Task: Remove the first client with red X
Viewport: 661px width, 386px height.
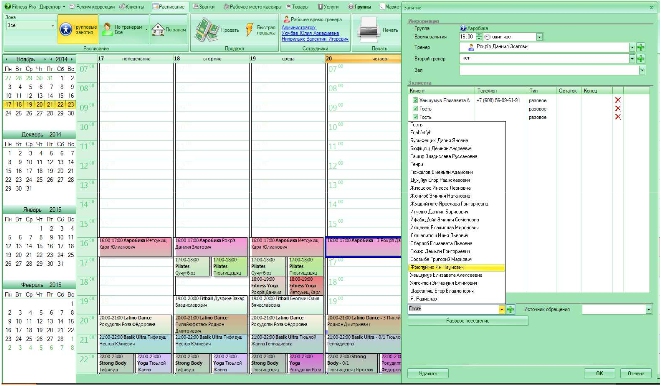Action: (618, 100)
